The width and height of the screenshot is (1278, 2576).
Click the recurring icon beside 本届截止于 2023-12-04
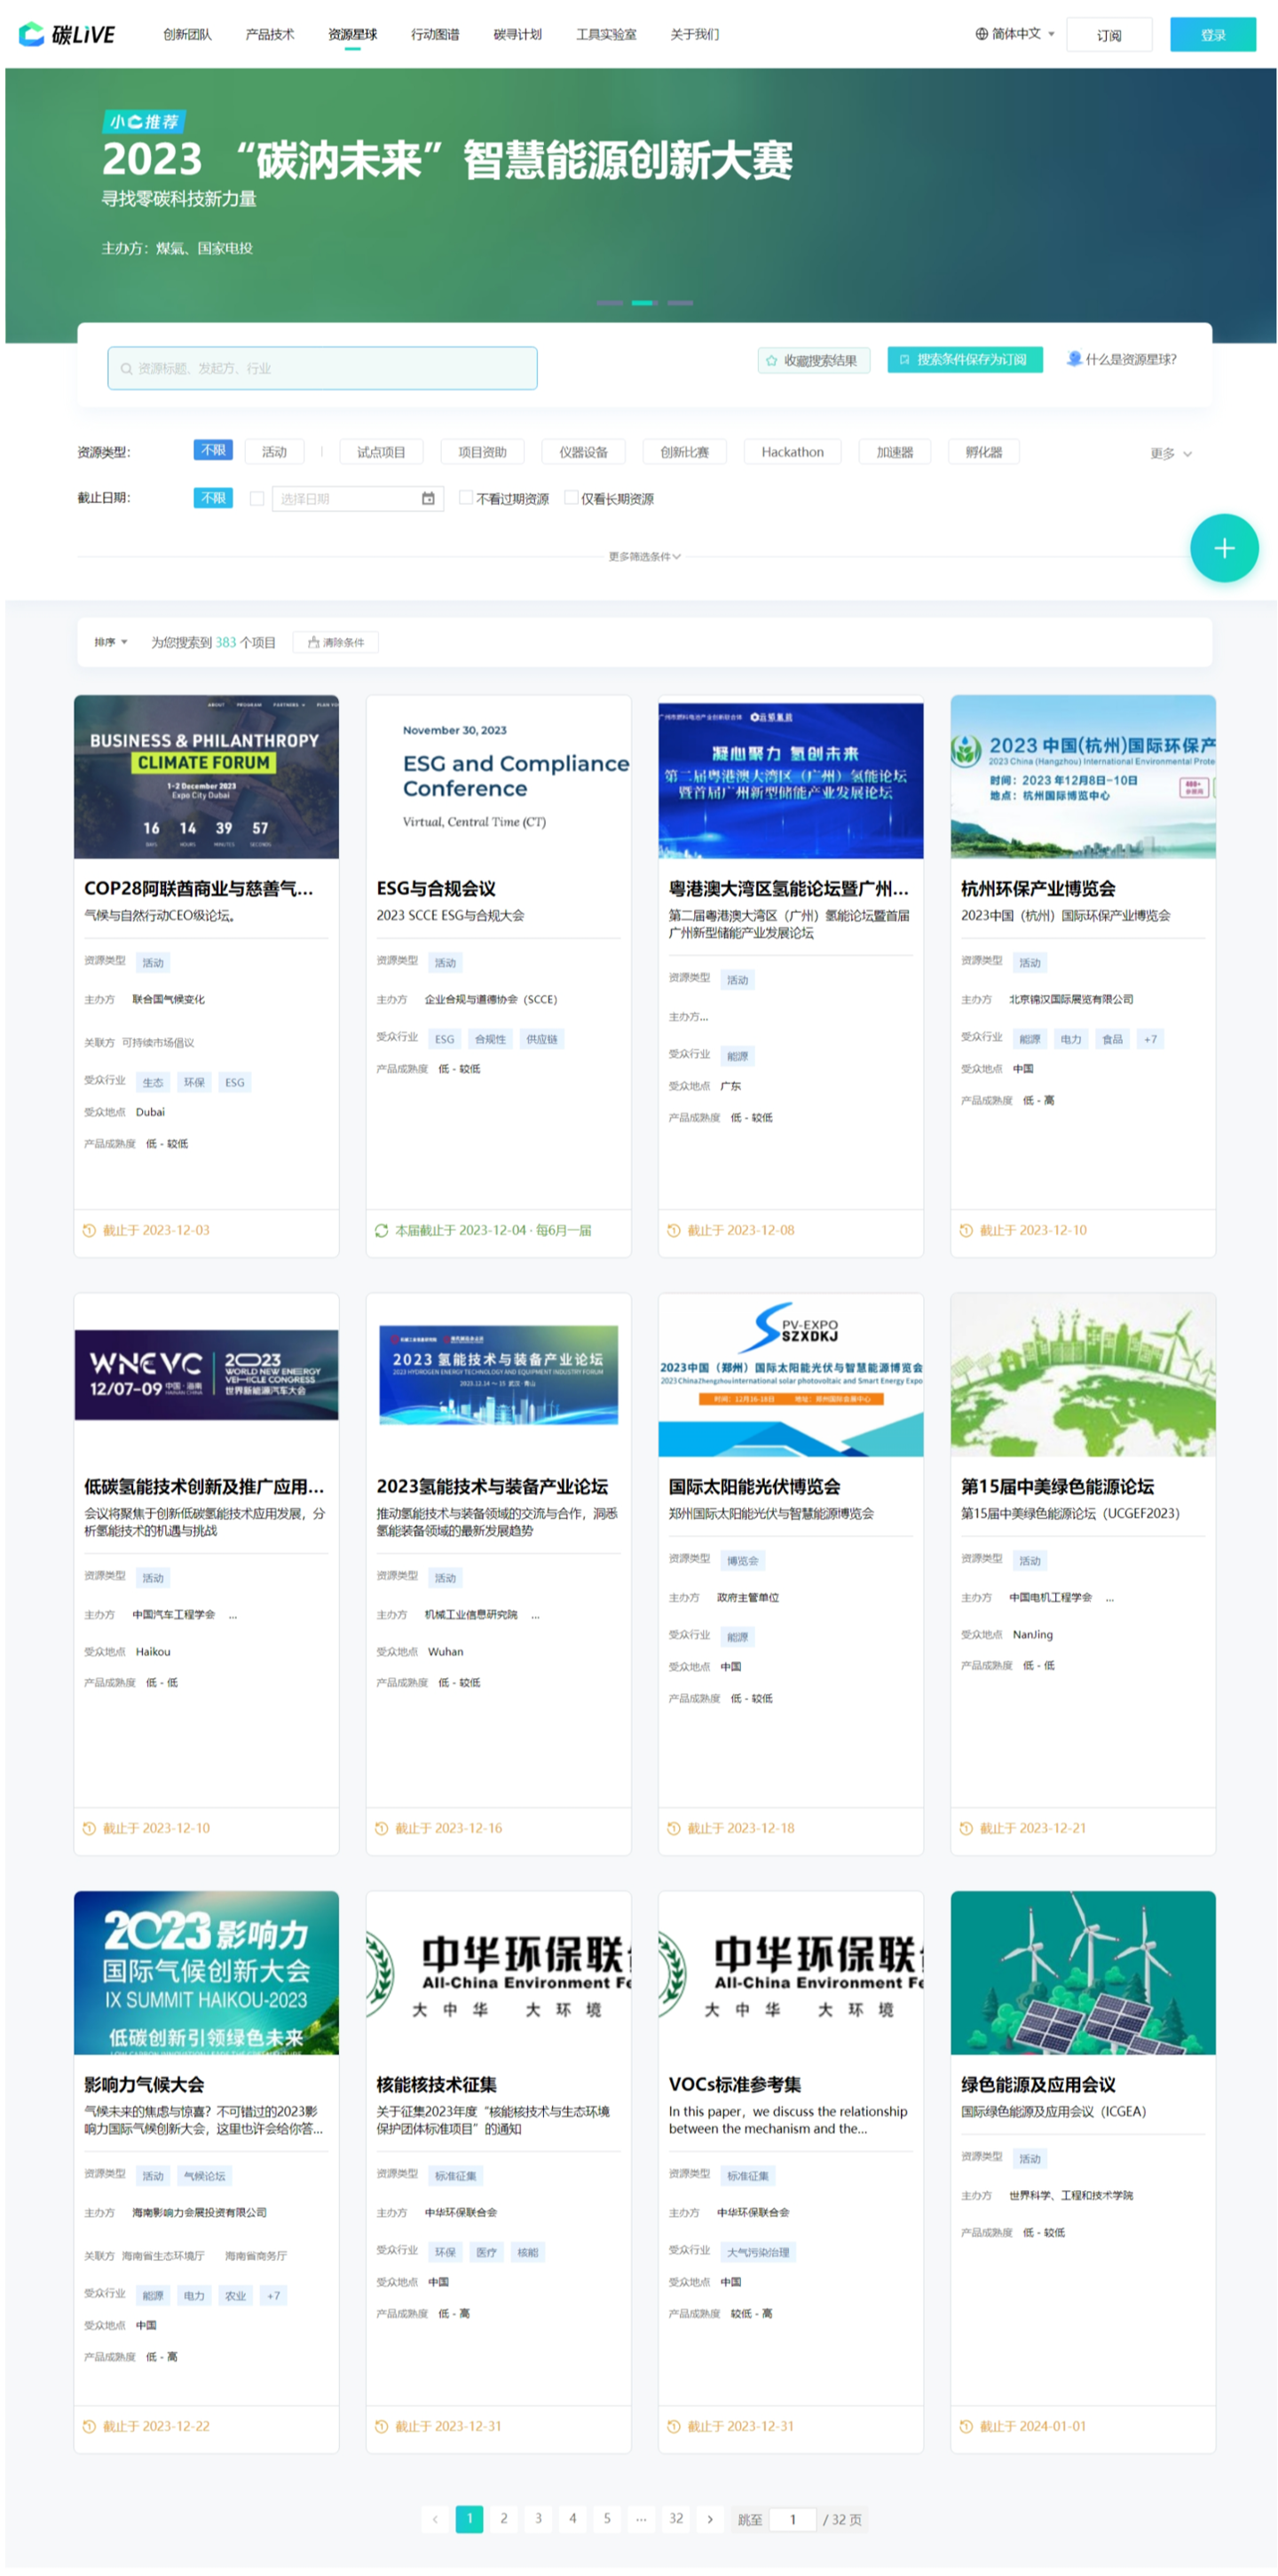coord(381,1231)
